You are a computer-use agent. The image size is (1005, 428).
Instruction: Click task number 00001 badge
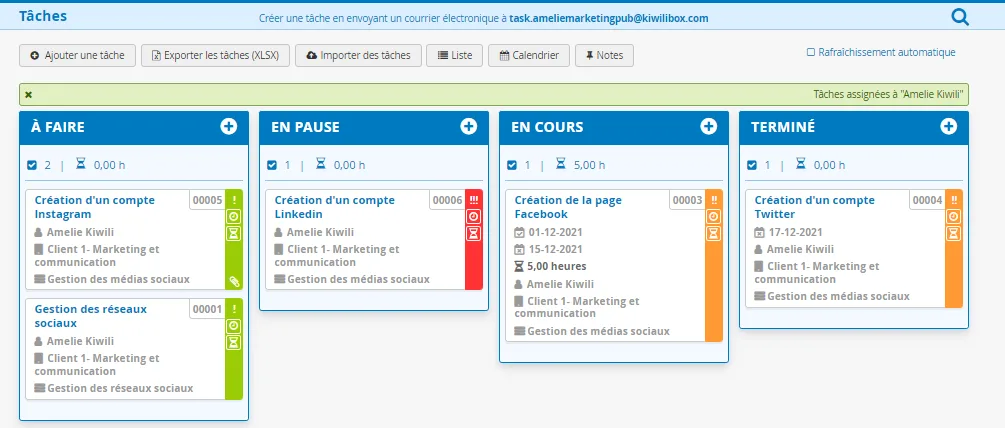[x=207, y=309]
